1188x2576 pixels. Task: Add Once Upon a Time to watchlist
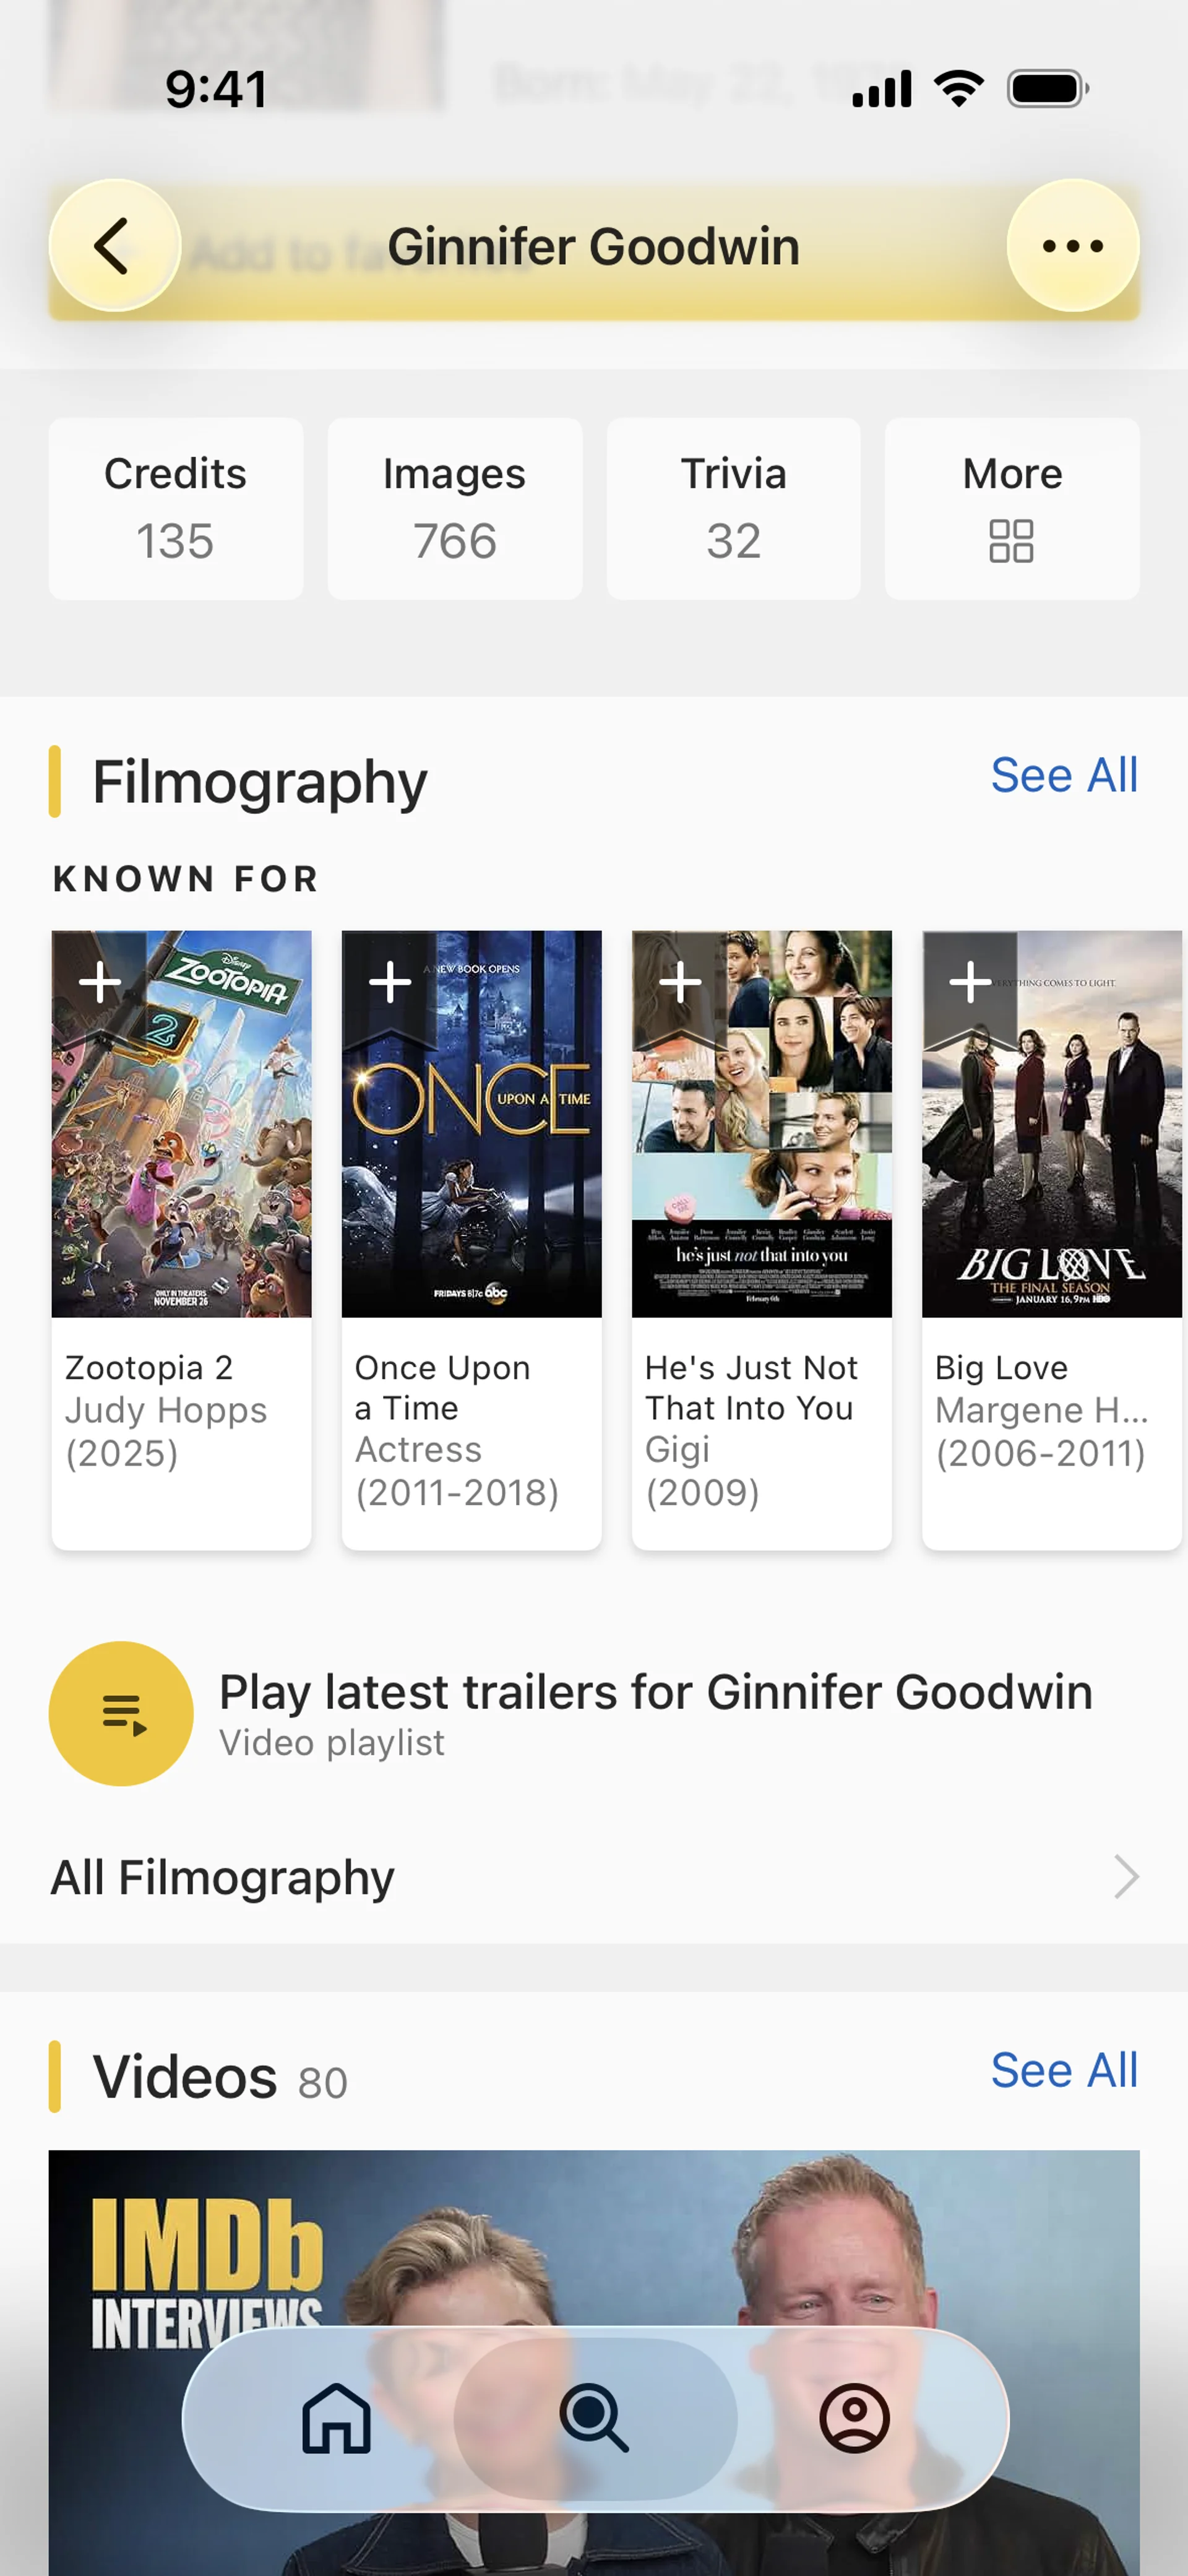click(x=390, y=982)
